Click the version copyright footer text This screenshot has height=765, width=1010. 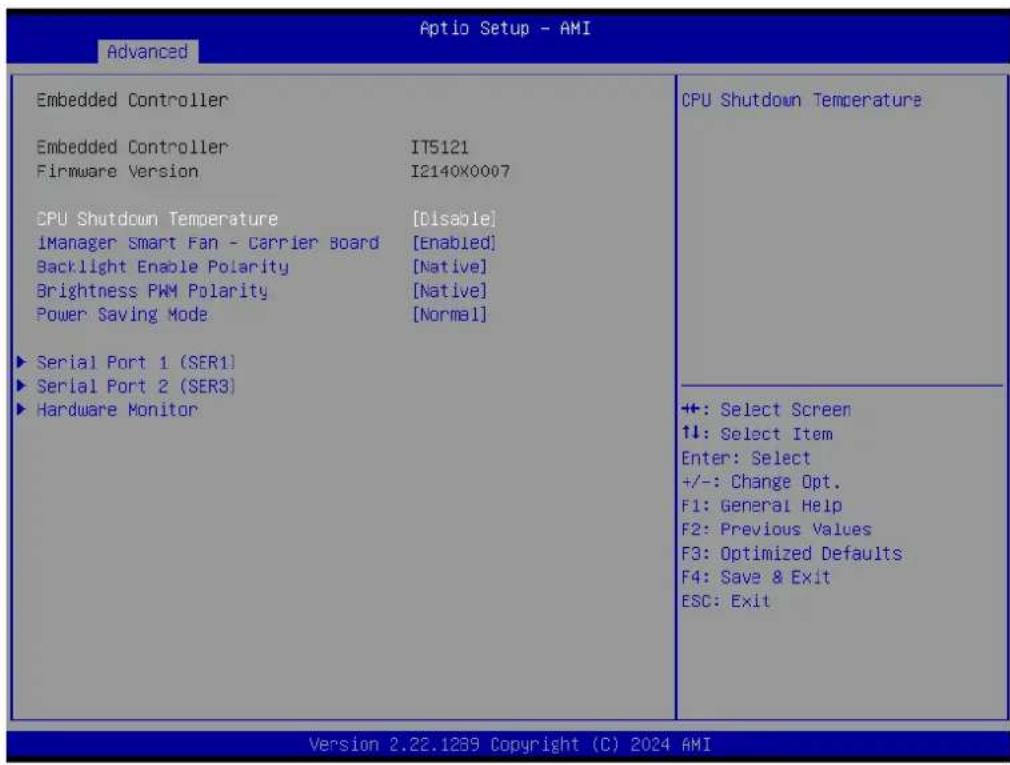click(x=510, y=745)
